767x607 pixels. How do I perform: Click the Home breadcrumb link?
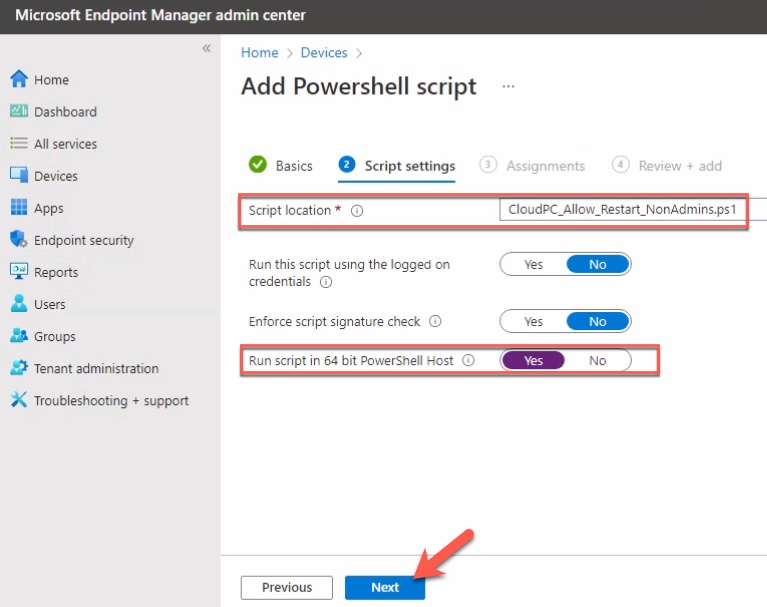(x=259, y=52)
